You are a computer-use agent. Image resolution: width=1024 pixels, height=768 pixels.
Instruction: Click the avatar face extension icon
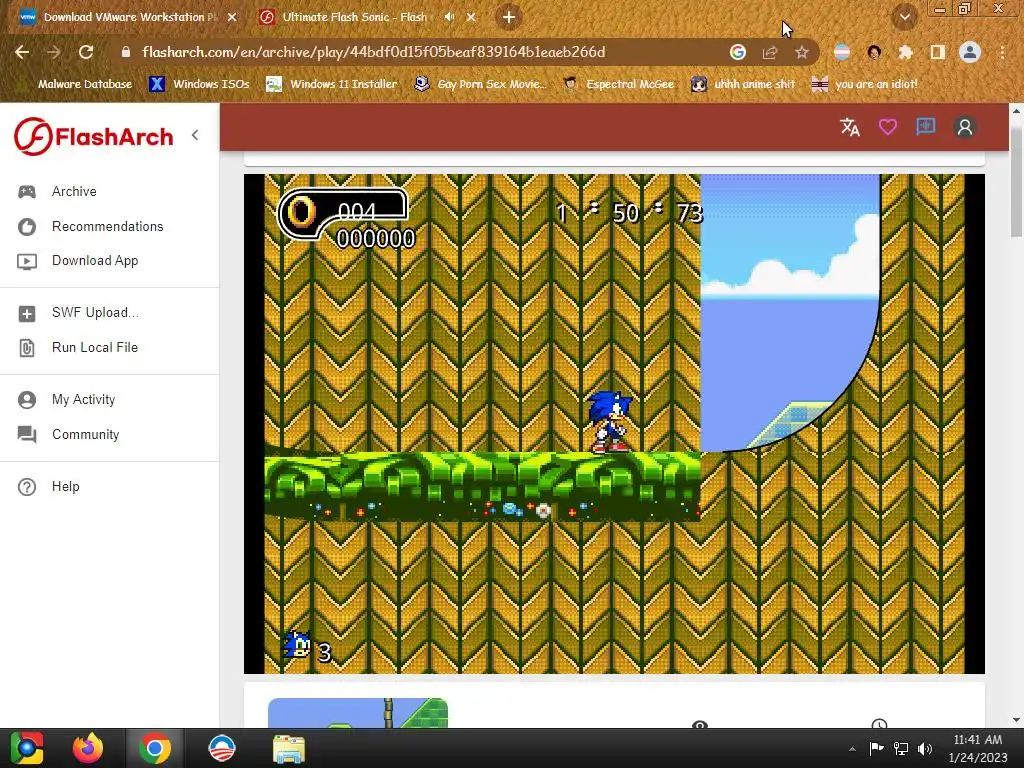(x=874, y=52)
